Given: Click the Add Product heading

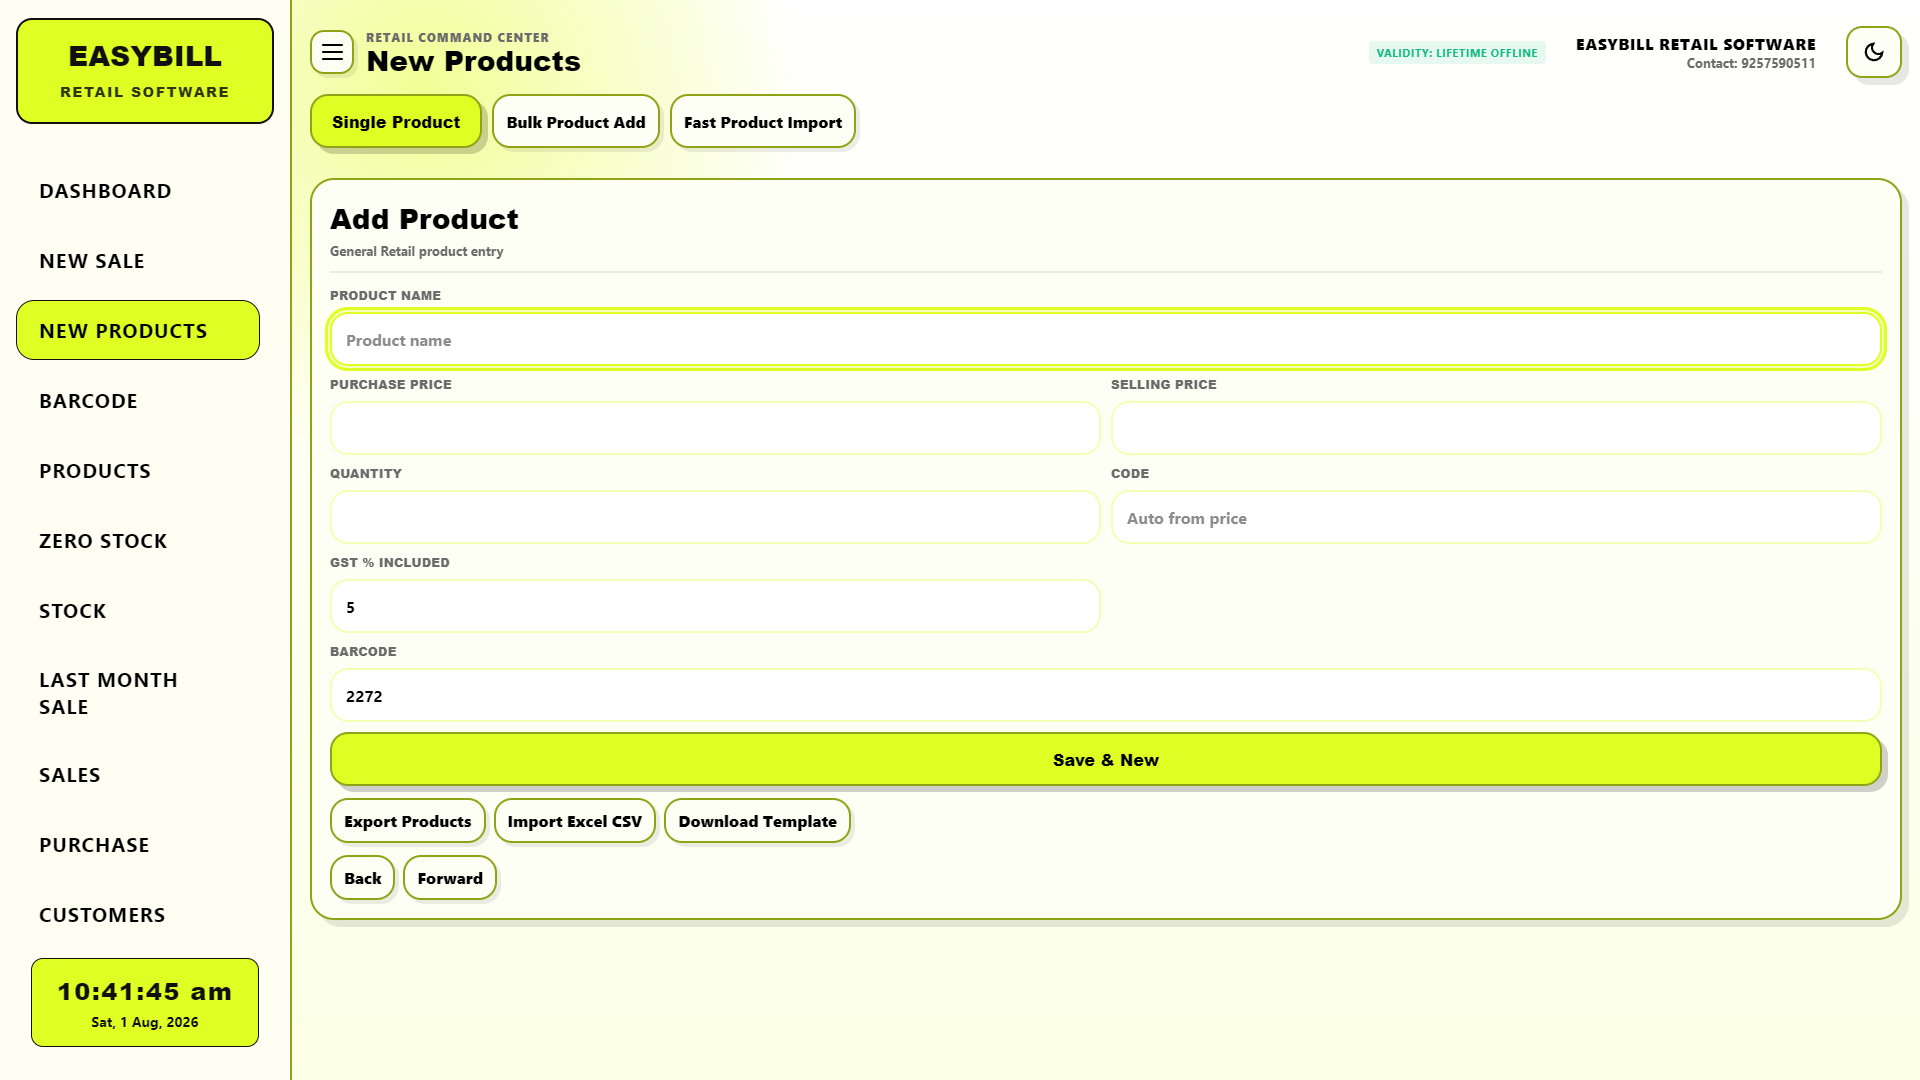Looking at the screenshot, I should [425, 219].
